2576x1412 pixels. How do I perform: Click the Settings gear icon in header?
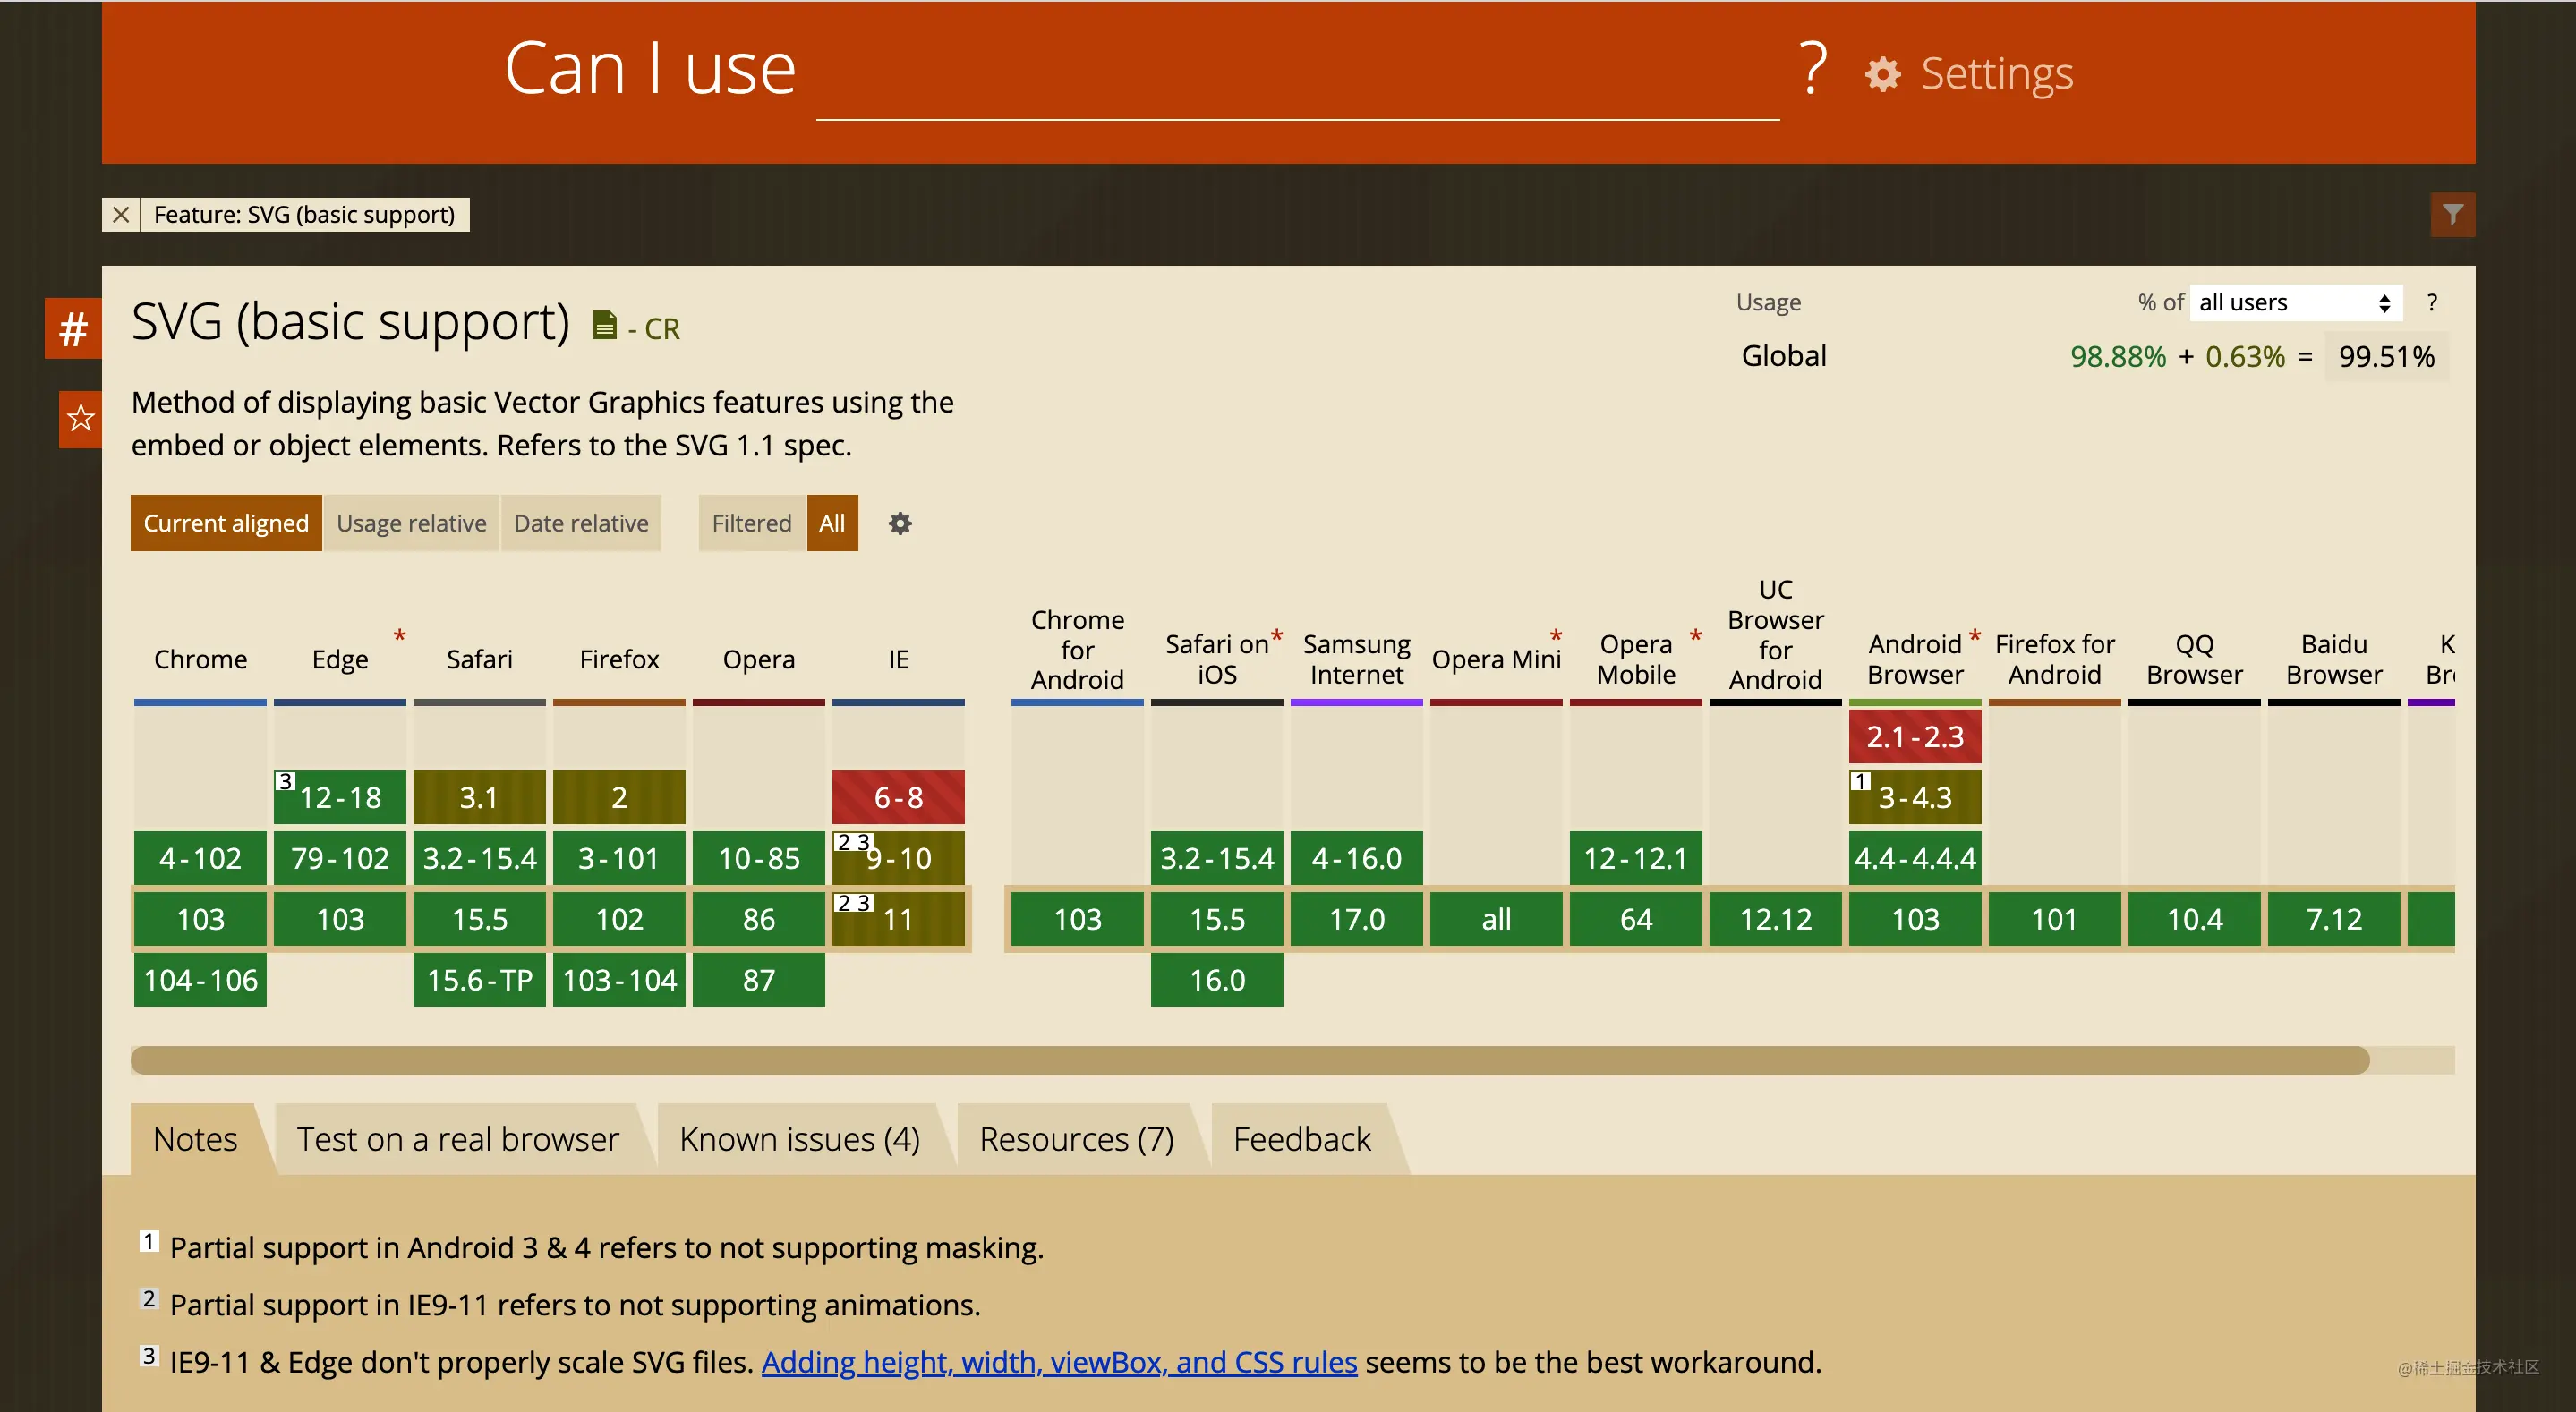click(x=1883, y=74)
